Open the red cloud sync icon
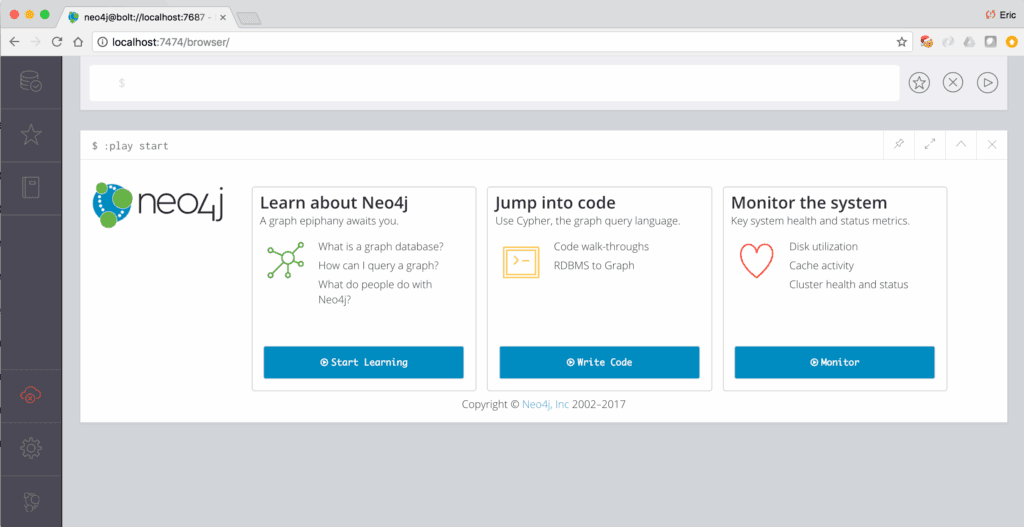The height and width of the screenshot is (527, 1024). (31, 394)
